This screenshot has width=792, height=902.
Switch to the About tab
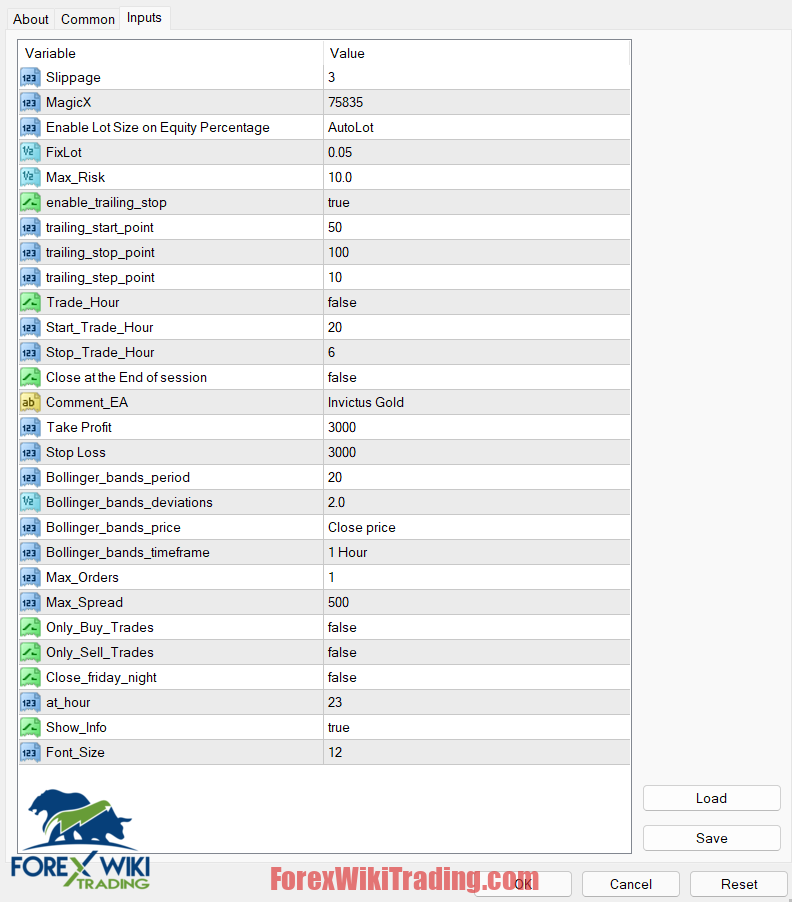pyautogui.click(x=31, y=20)
